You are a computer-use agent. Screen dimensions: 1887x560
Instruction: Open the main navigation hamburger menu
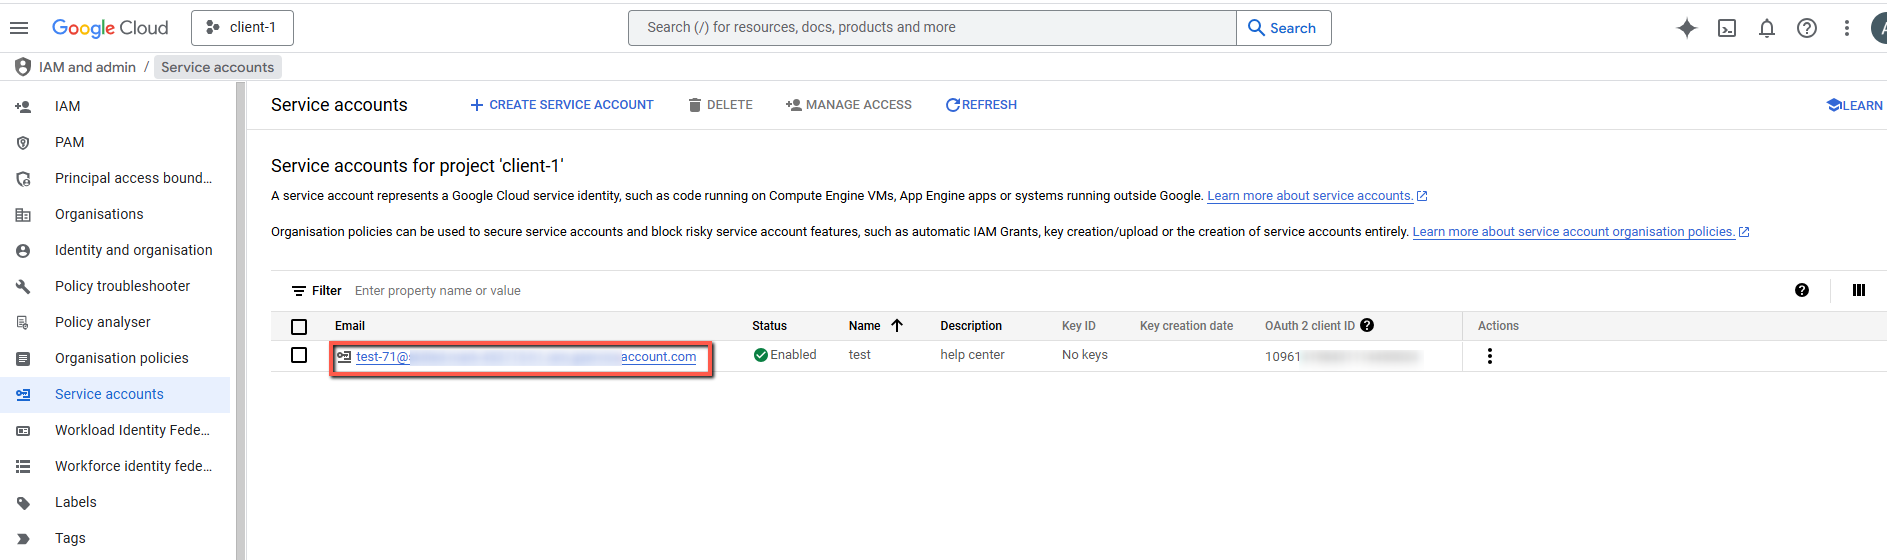19,28
